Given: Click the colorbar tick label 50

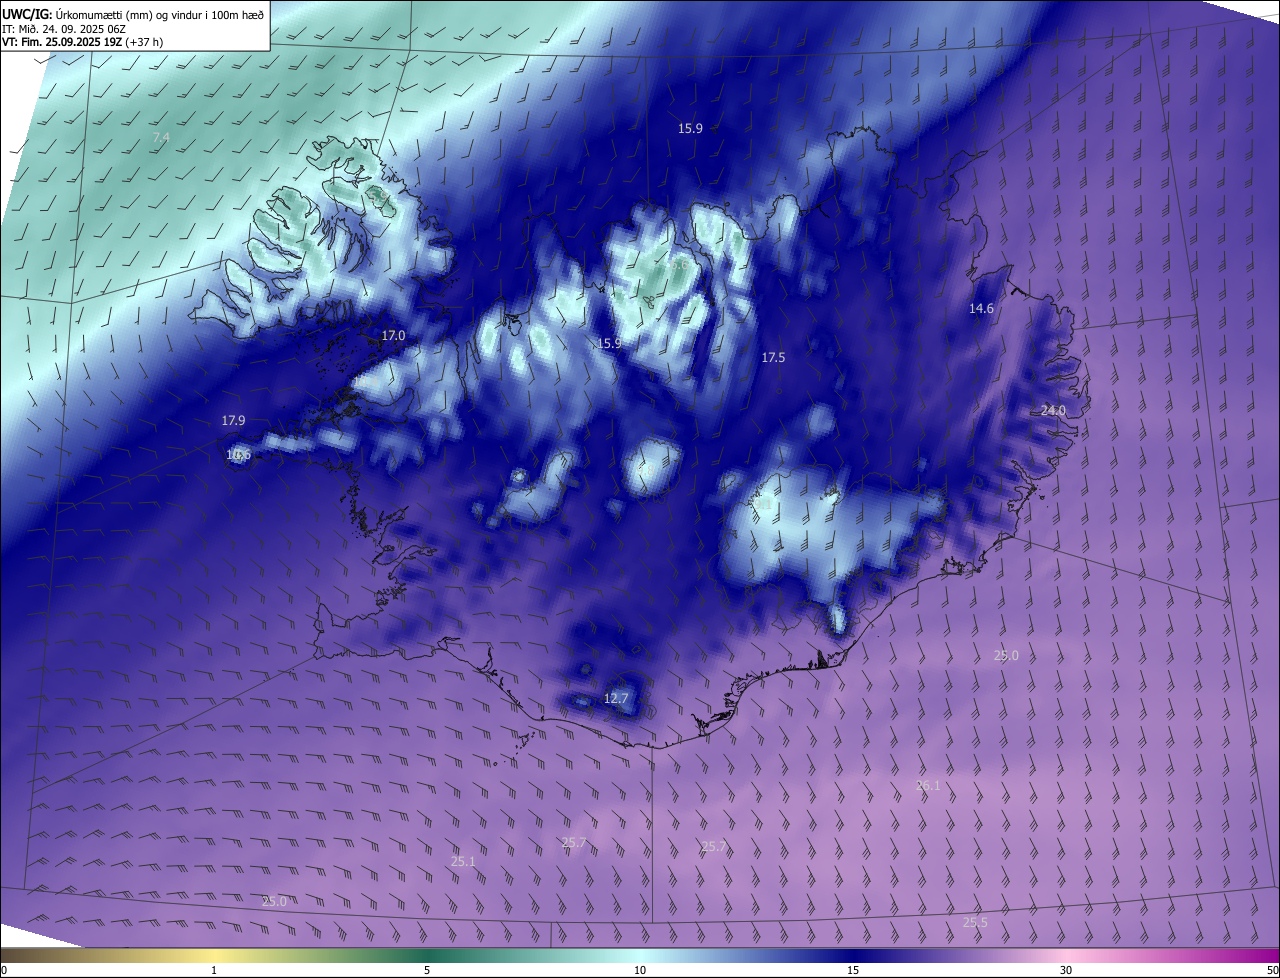Looking at the screenshot, I should (x=1272, y=971).
